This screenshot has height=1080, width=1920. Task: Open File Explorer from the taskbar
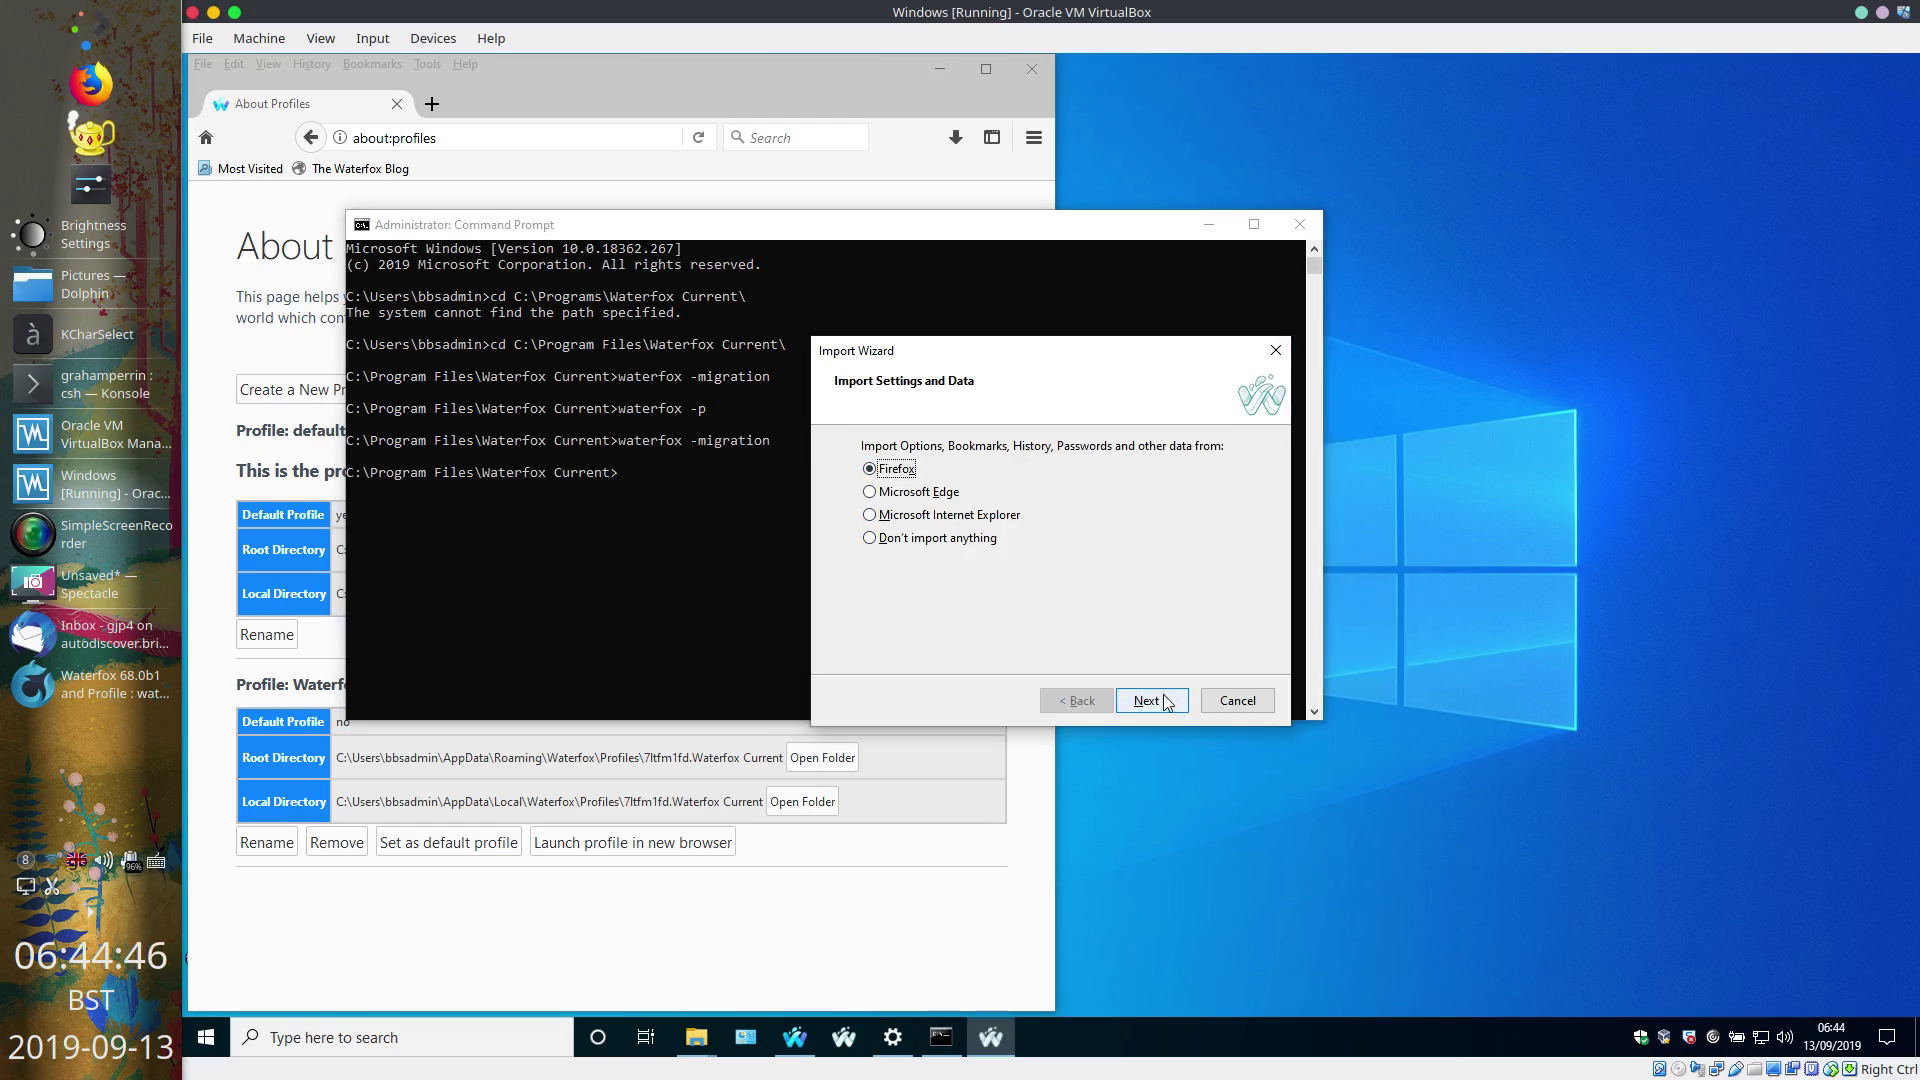tap(696, 1037)
